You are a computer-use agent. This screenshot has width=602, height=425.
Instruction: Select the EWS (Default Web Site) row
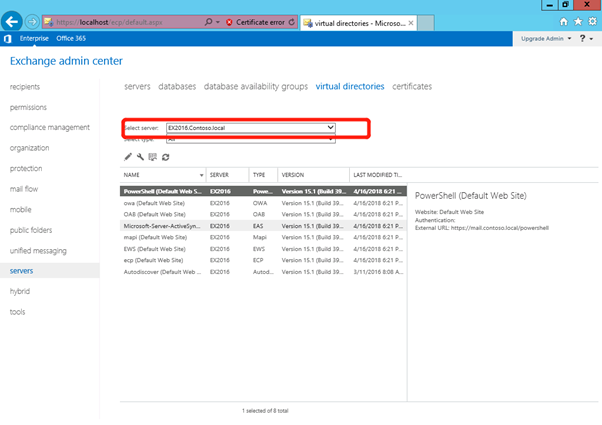[263, 249]
